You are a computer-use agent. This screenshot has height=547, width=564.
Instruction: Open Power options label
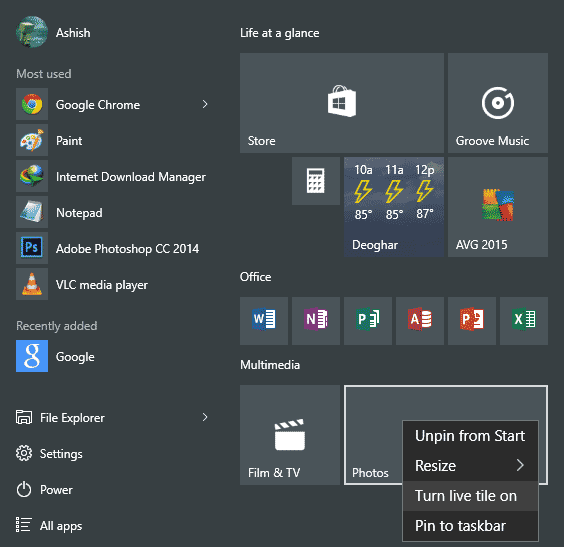click(56, 490)
